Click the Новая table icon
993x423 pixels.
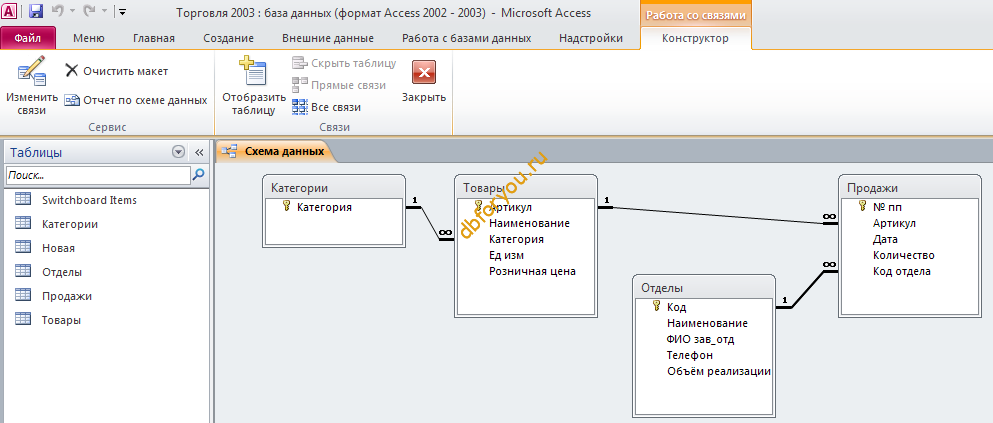point(23,247)
